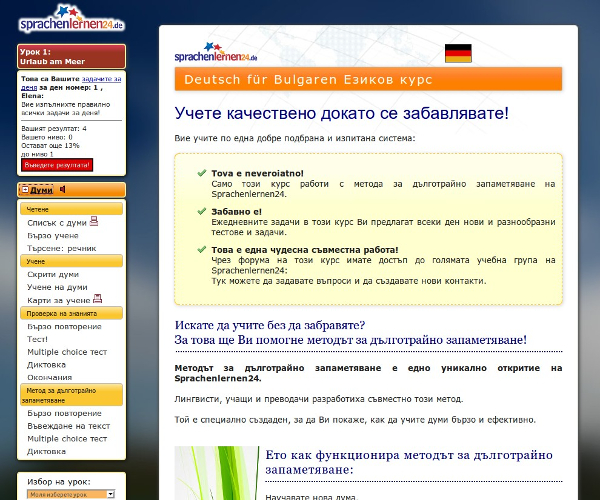Collapse the Думи section with the minus icon

pos(24,190)
